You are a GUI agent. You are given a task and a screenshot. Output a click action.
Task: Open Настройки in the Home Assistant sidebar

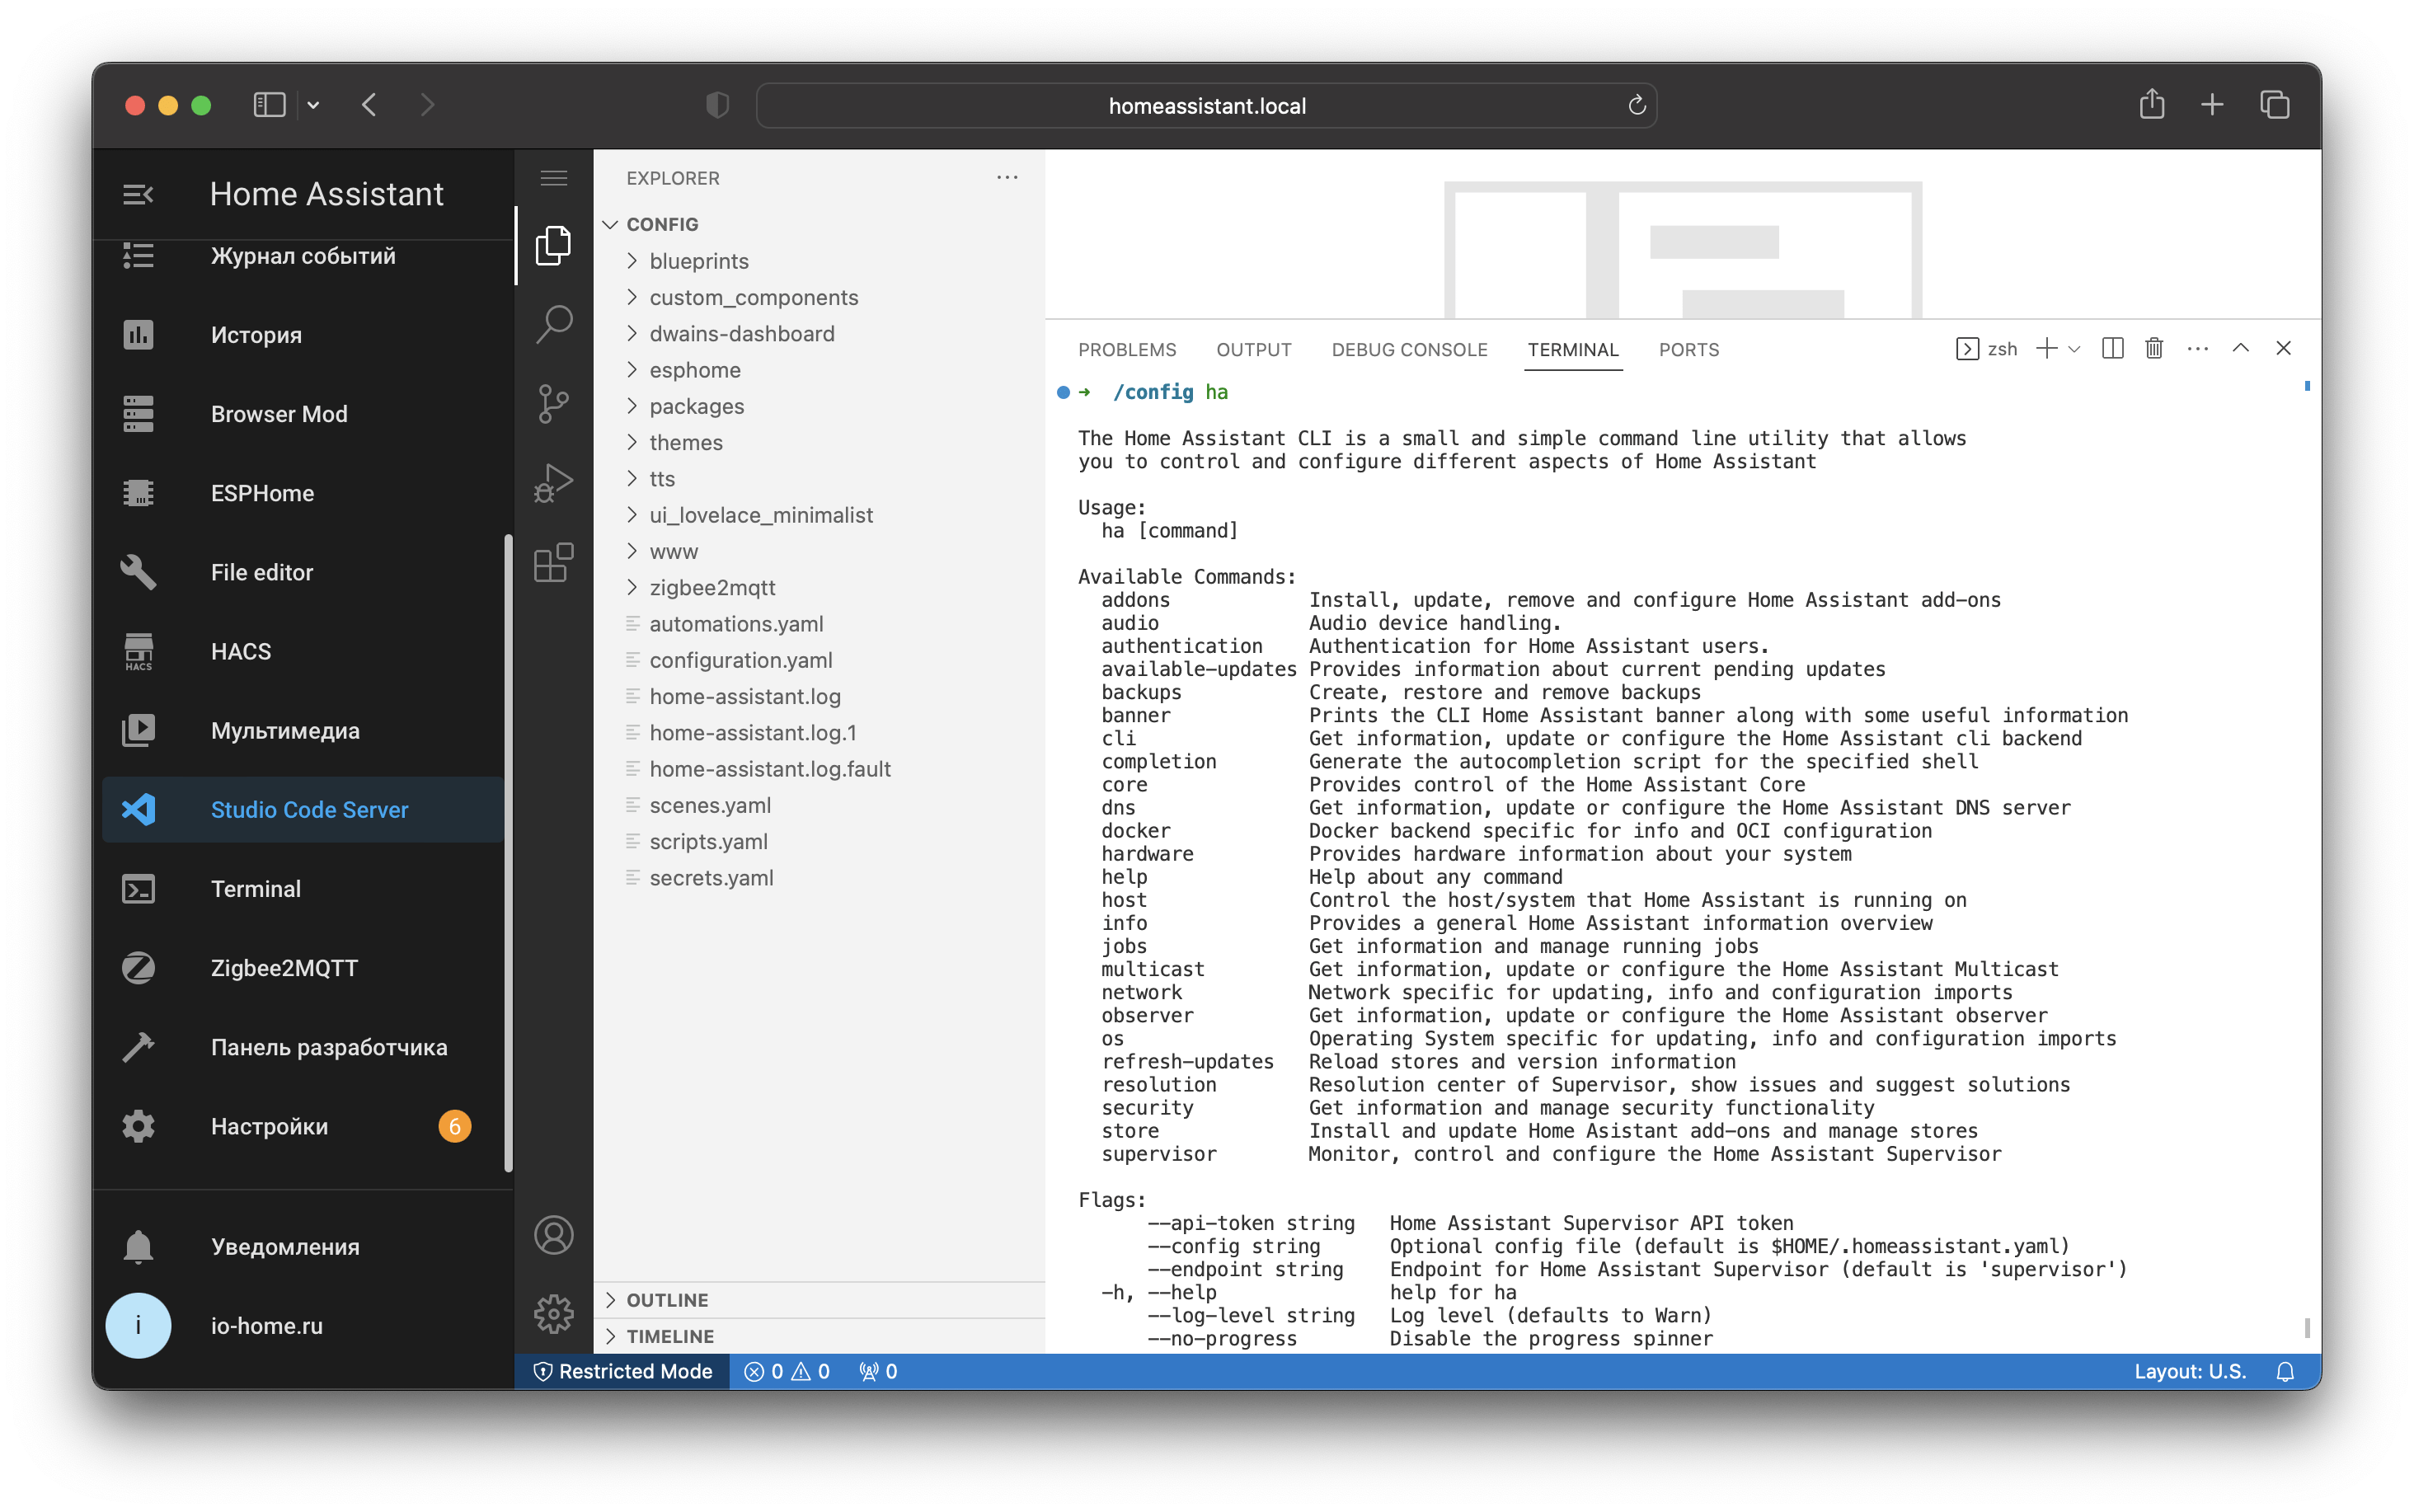[x=268, y=1126]
